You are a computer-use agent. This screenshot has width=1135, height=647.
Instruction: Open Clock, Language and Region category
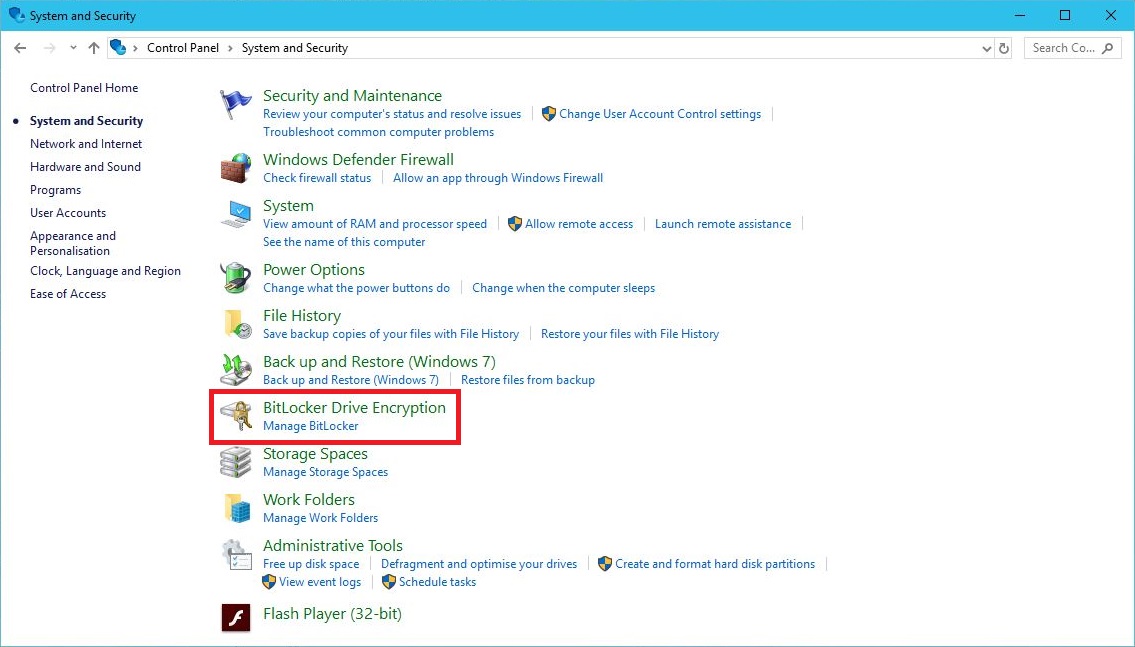click(106, 271)
